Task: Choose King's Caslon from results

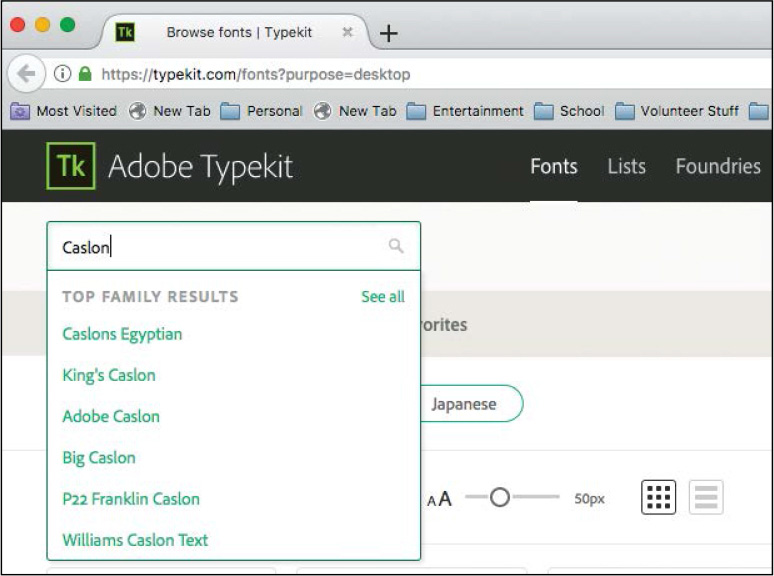Action: click(x=109, y=375)
